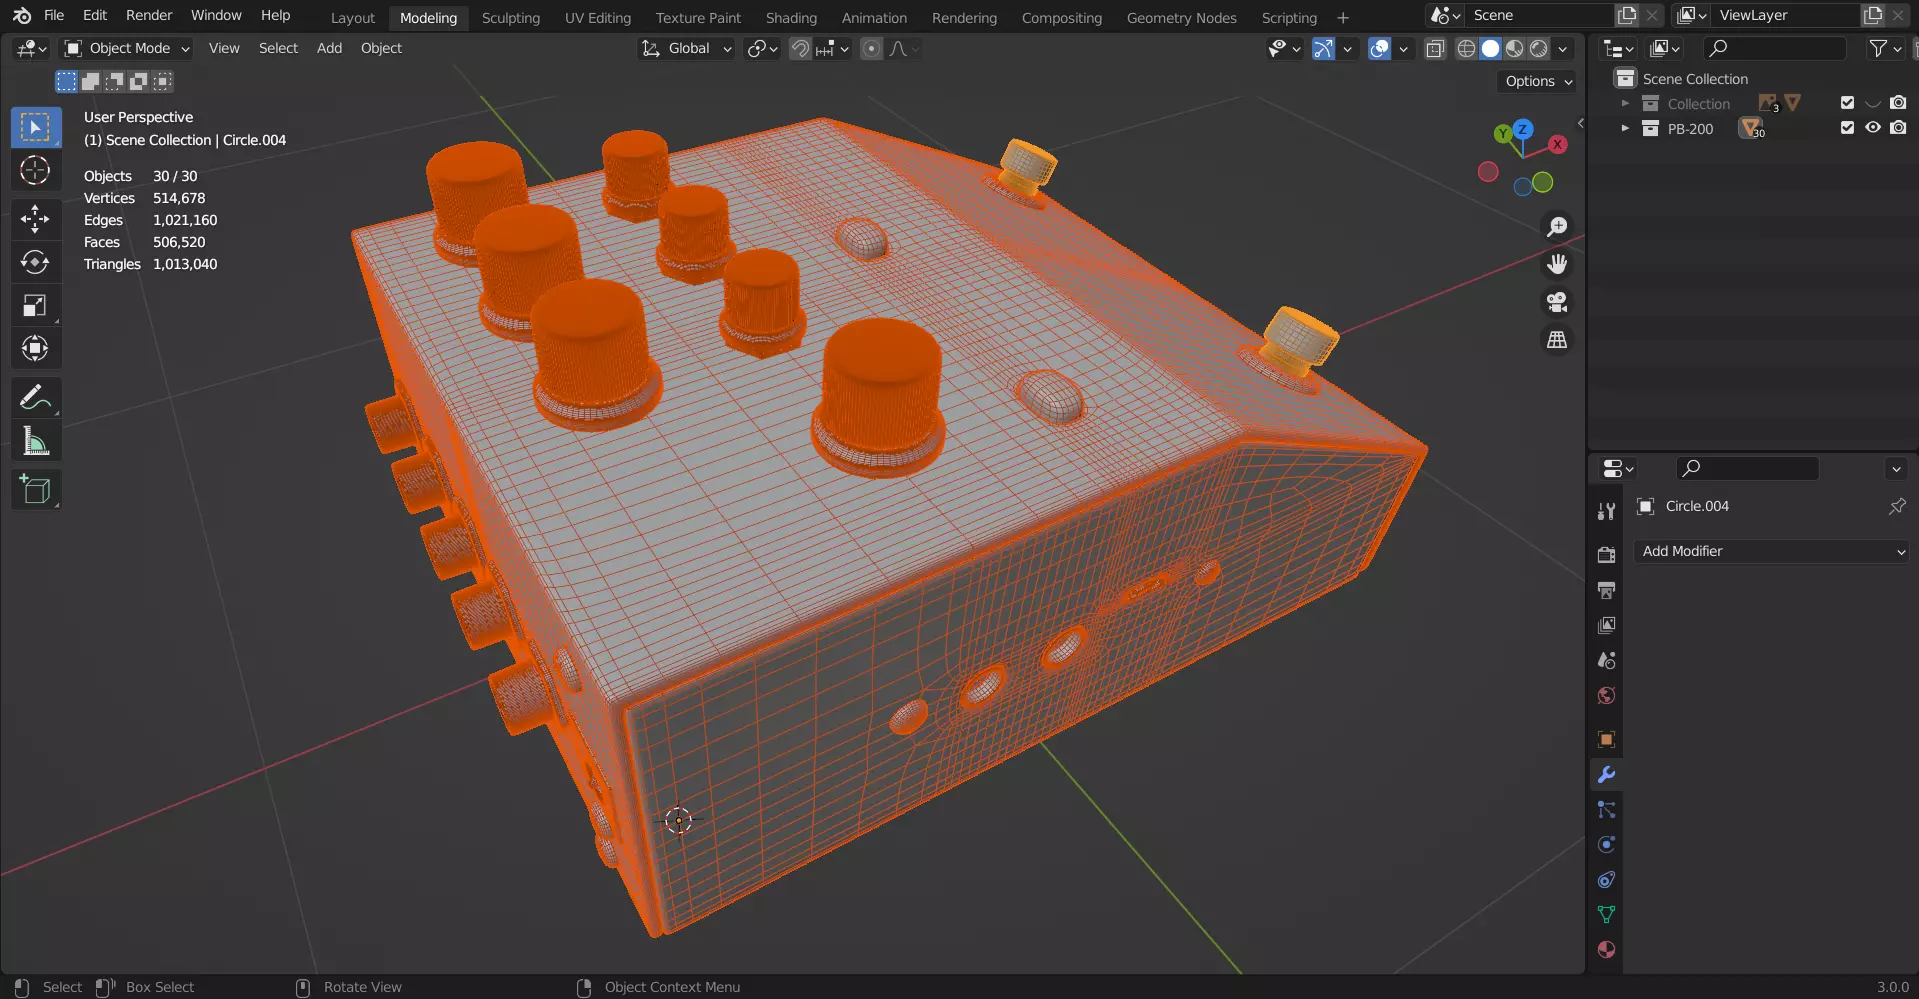Toggle viewport overlays
This screenshot has height=999, width=1919.
click(x=1379, y=48)
